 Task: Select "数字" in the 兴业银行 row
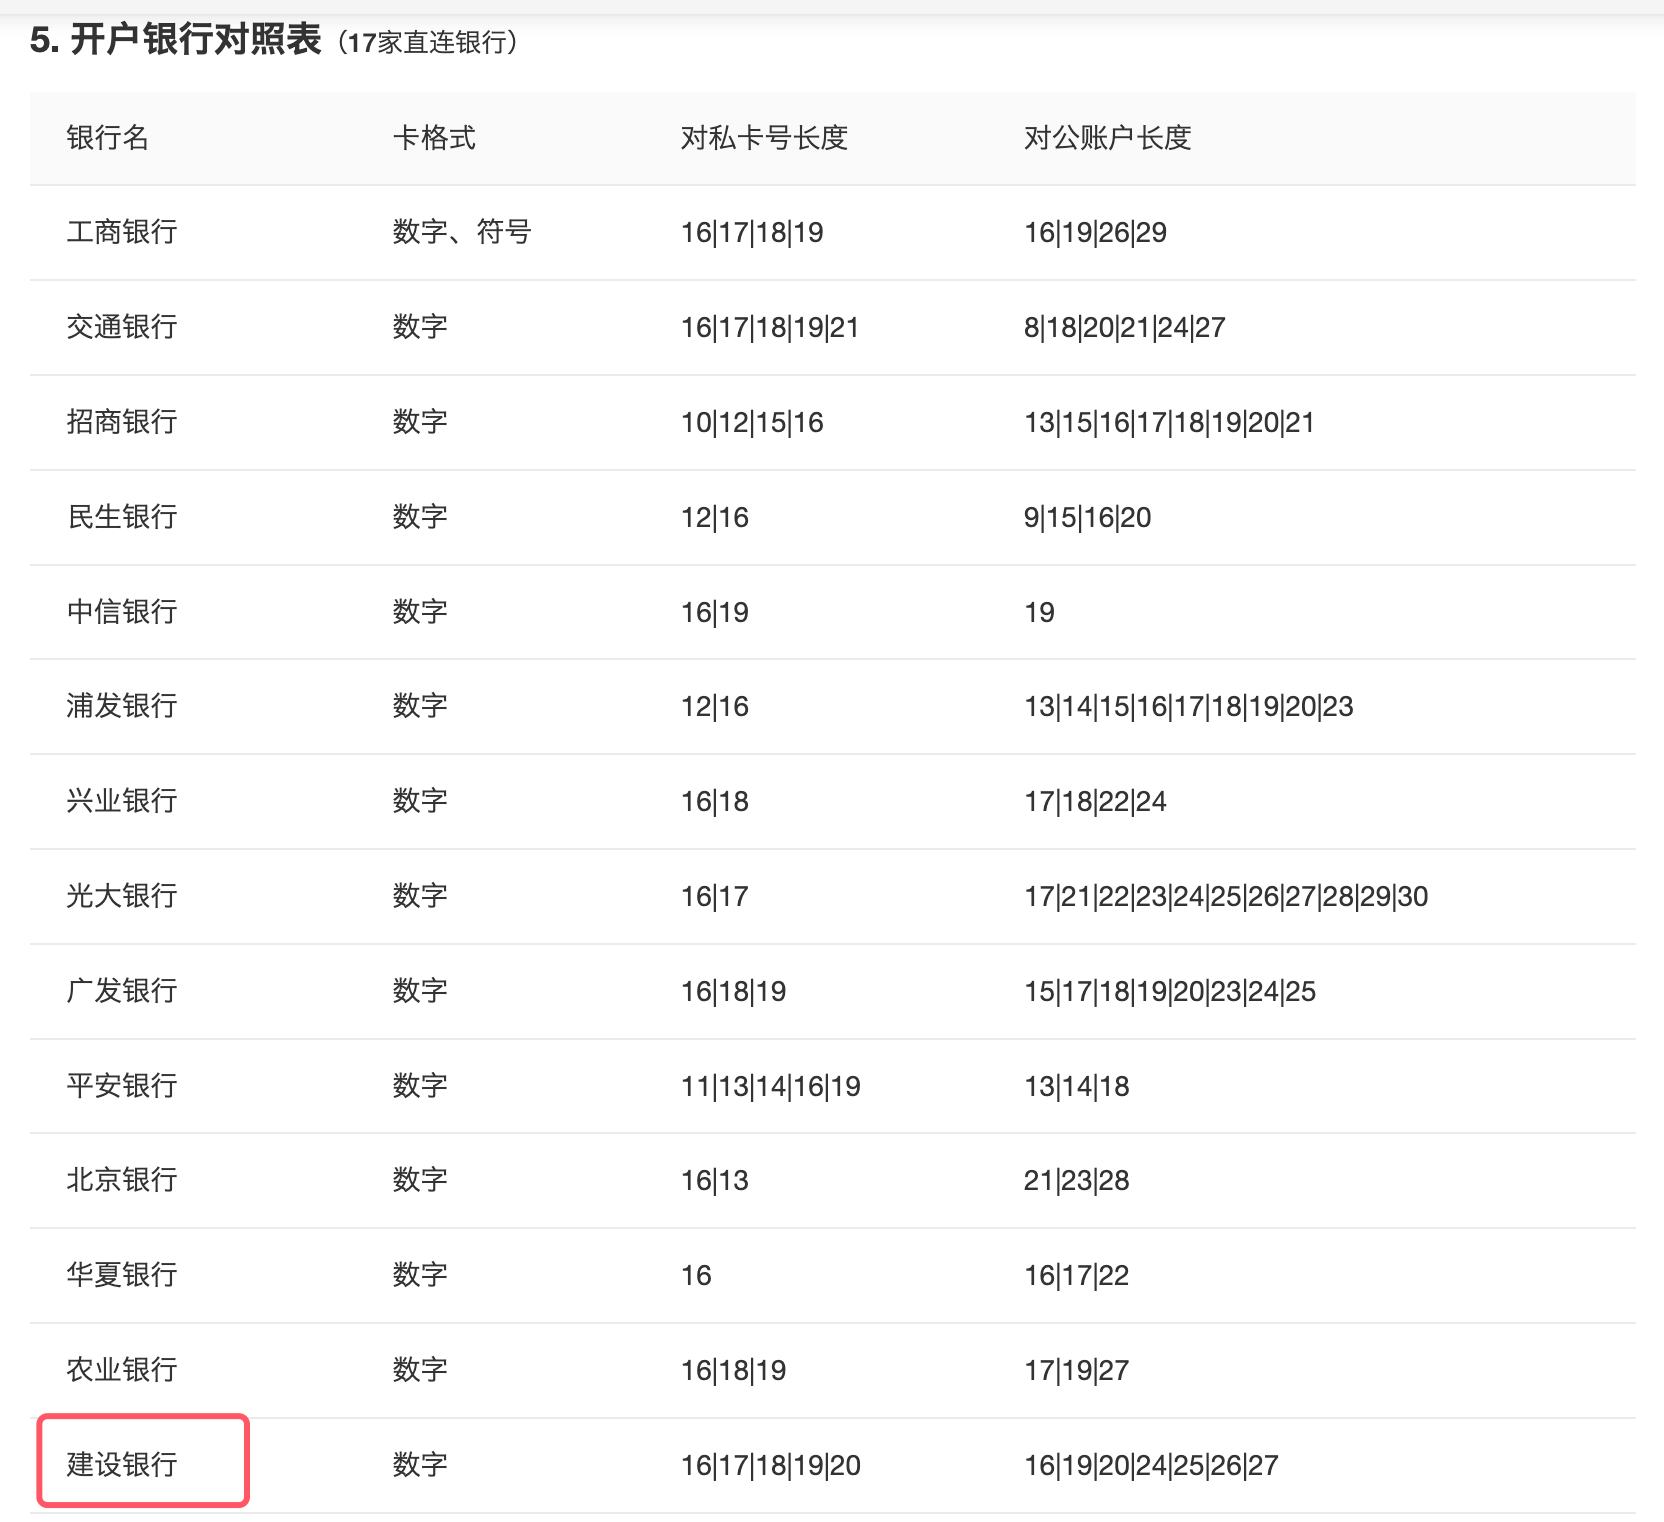[x=420, y=801]
